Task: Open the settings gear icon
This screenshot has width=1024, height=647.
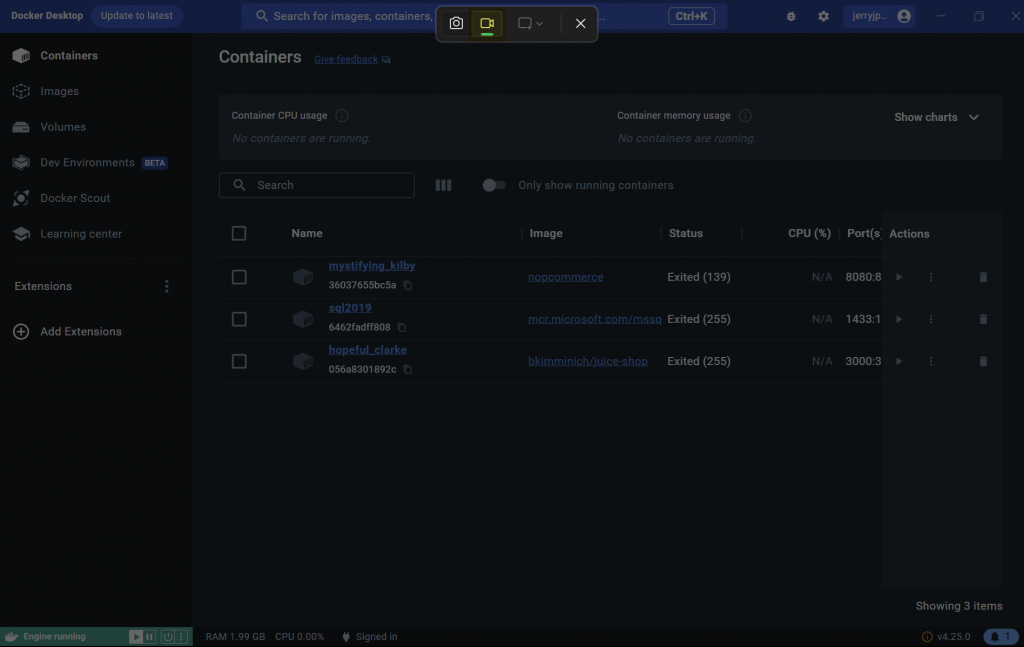Action: [824, 16]
